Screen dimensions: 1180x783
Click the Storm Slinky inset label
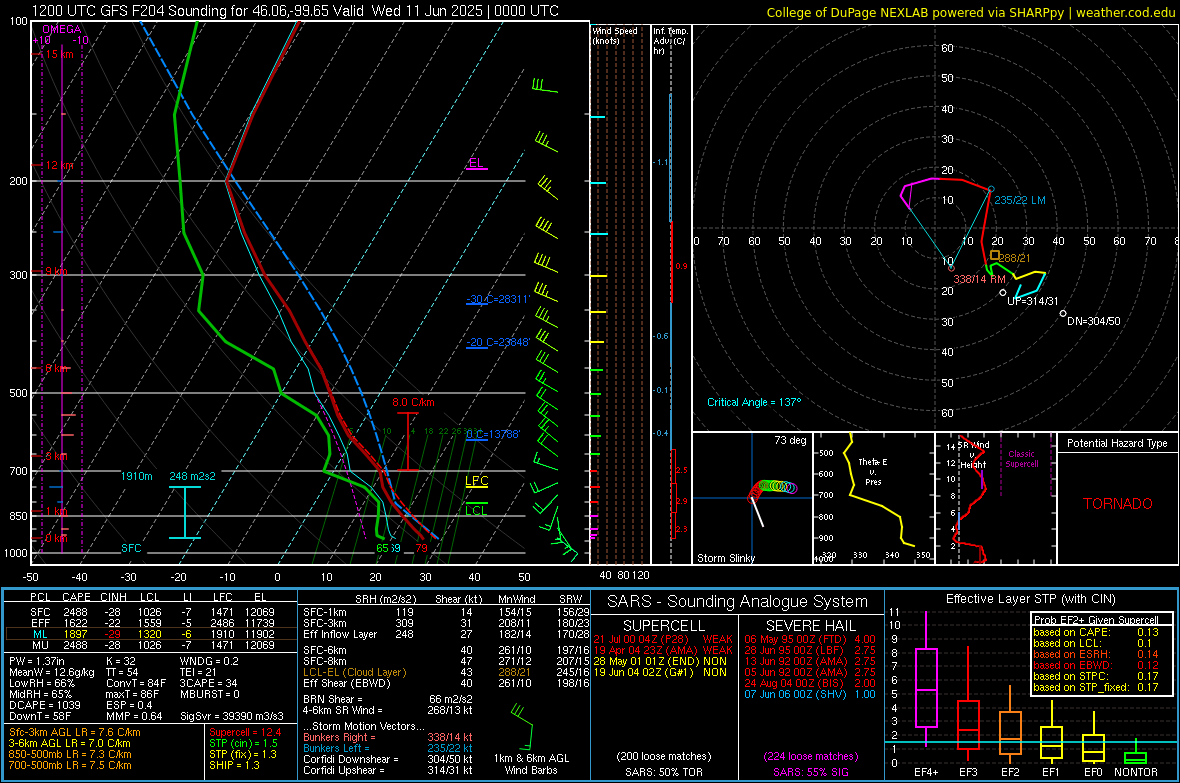(725, 558)
